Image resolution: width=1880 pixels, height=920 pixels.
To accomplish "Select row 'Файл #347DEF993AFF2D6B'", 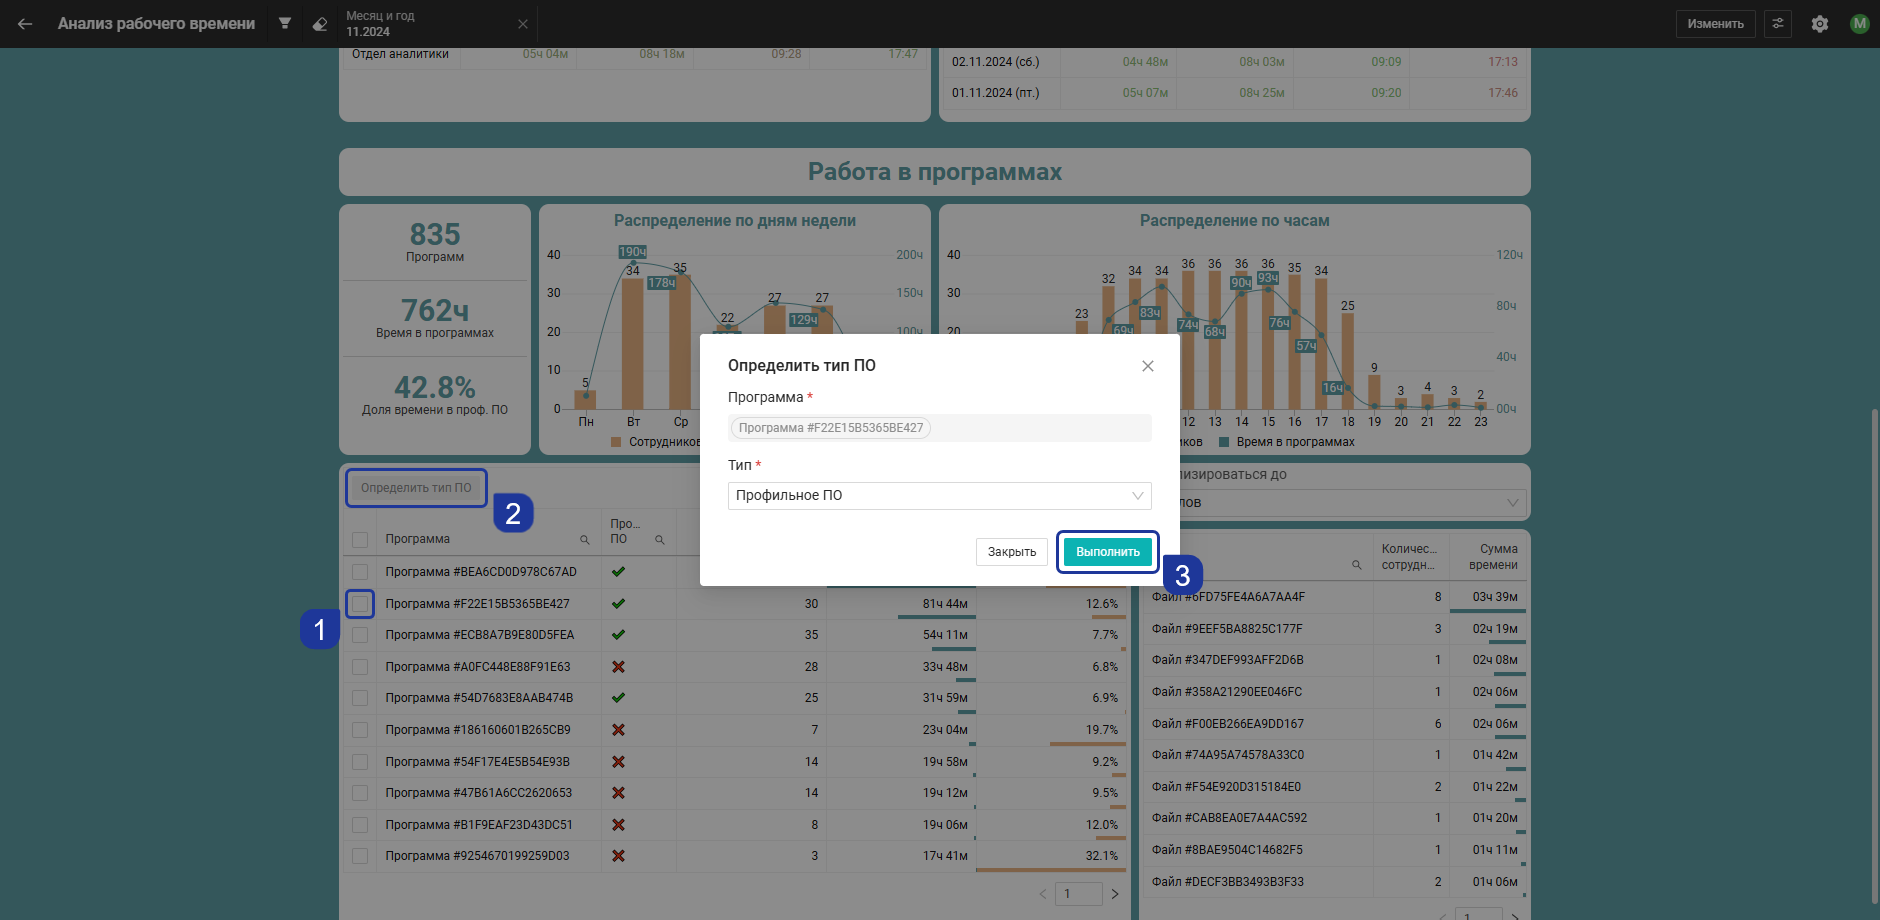I will [x=1335, y=660].
